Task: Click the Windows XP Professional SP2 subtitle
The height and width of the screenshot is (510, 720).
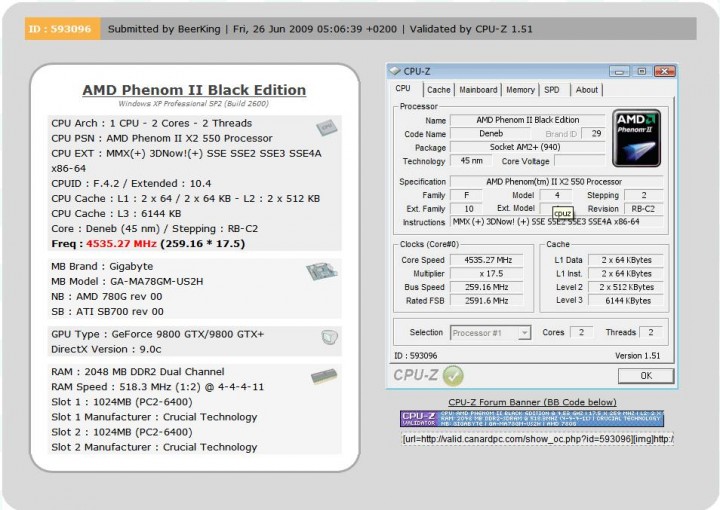Action: (194, 104)
